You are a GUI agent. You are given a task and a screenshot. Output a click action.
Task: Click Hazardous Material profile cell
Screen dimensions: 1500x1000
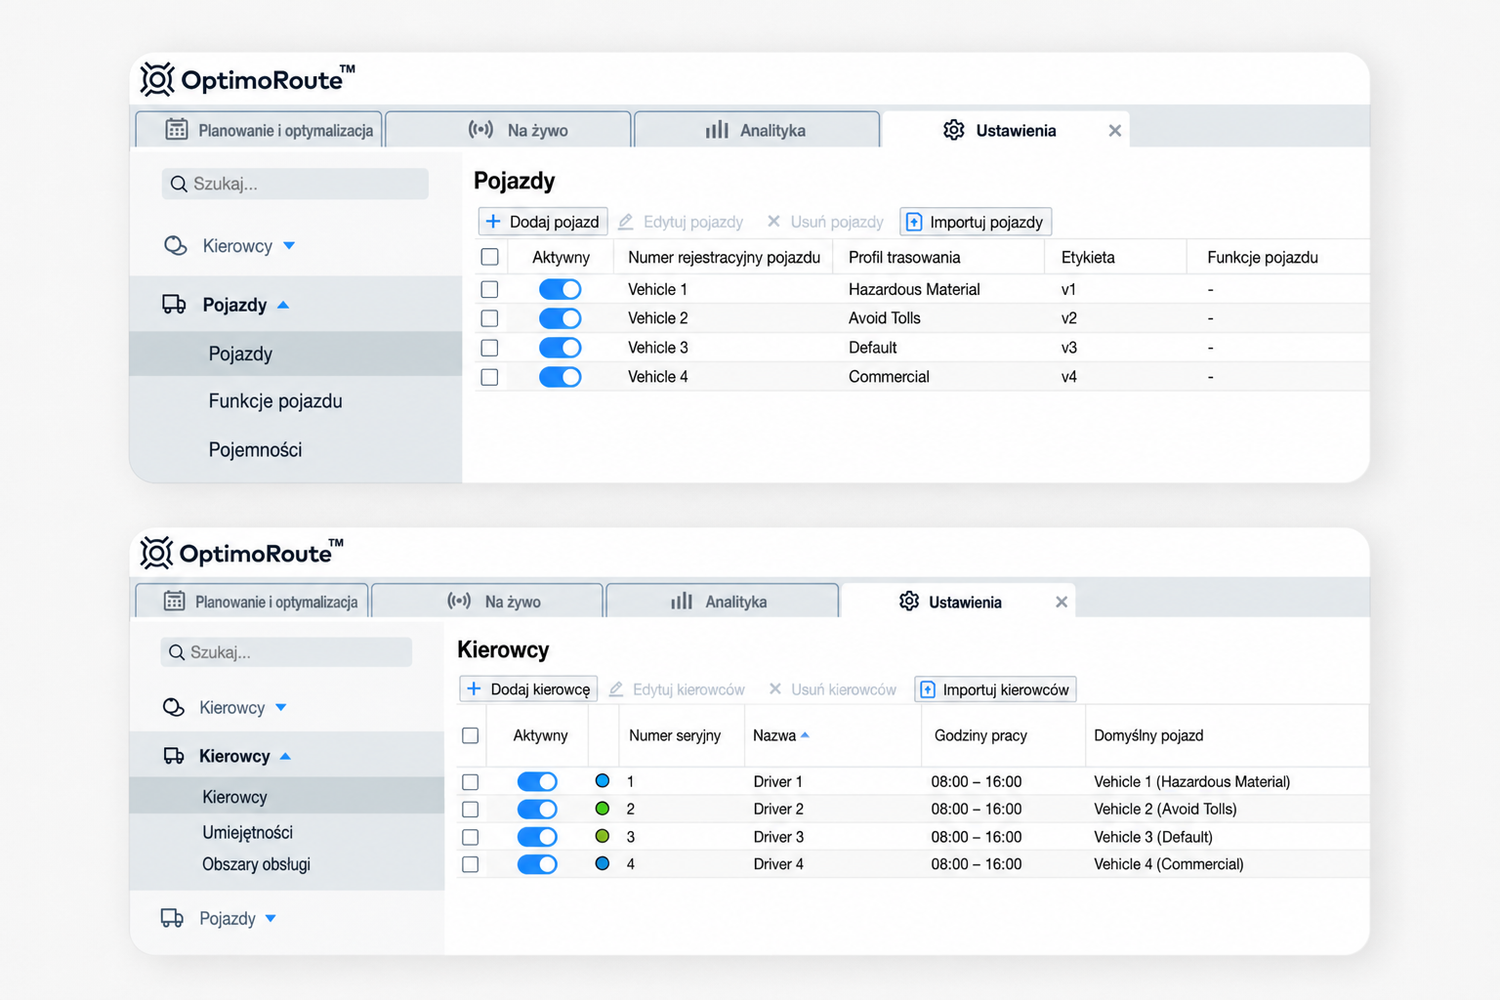(x=914, y=289)
